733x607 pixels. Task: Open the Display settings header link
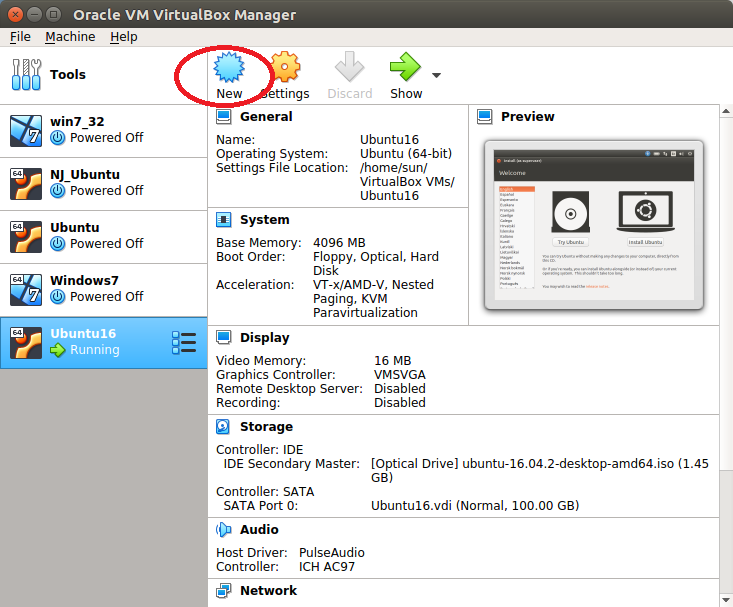[265, 337]
